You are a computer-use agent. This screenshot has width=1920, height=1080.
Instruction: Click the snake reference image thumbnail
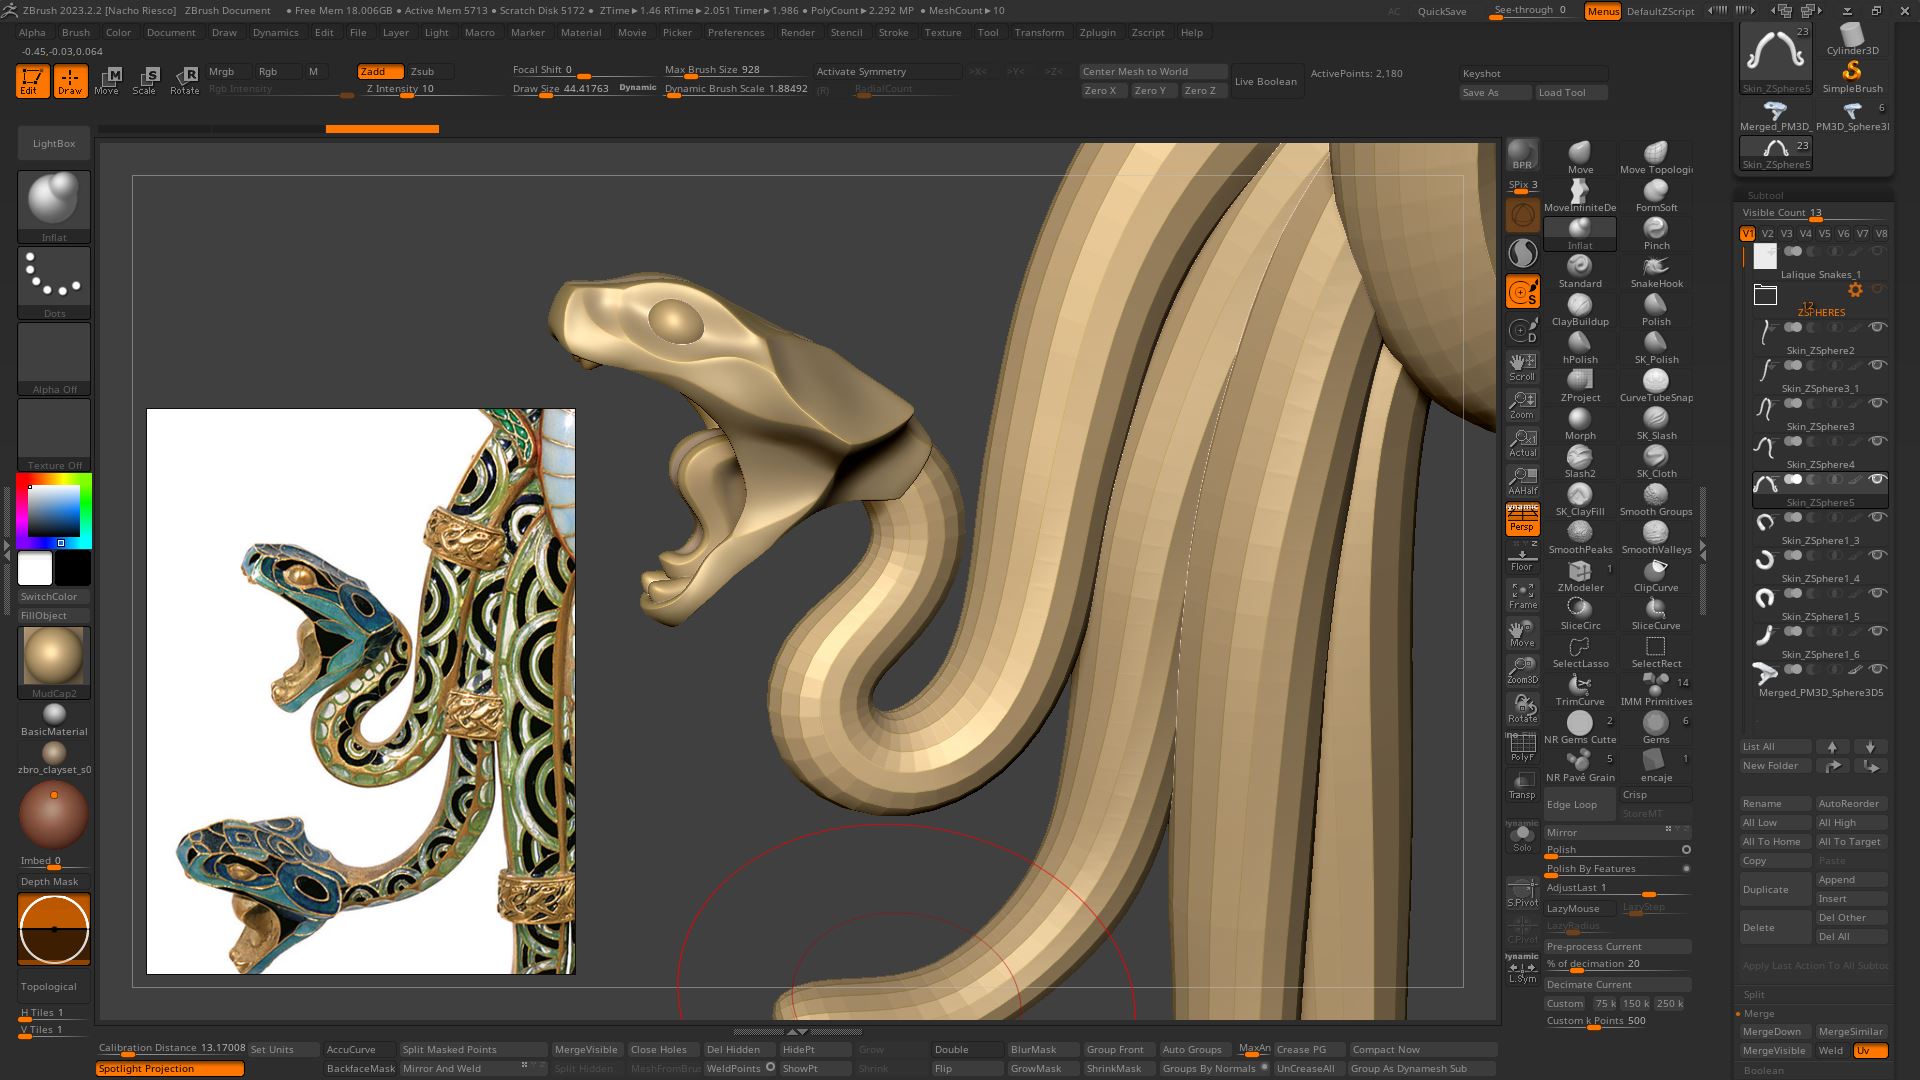(x=360, y=690)
